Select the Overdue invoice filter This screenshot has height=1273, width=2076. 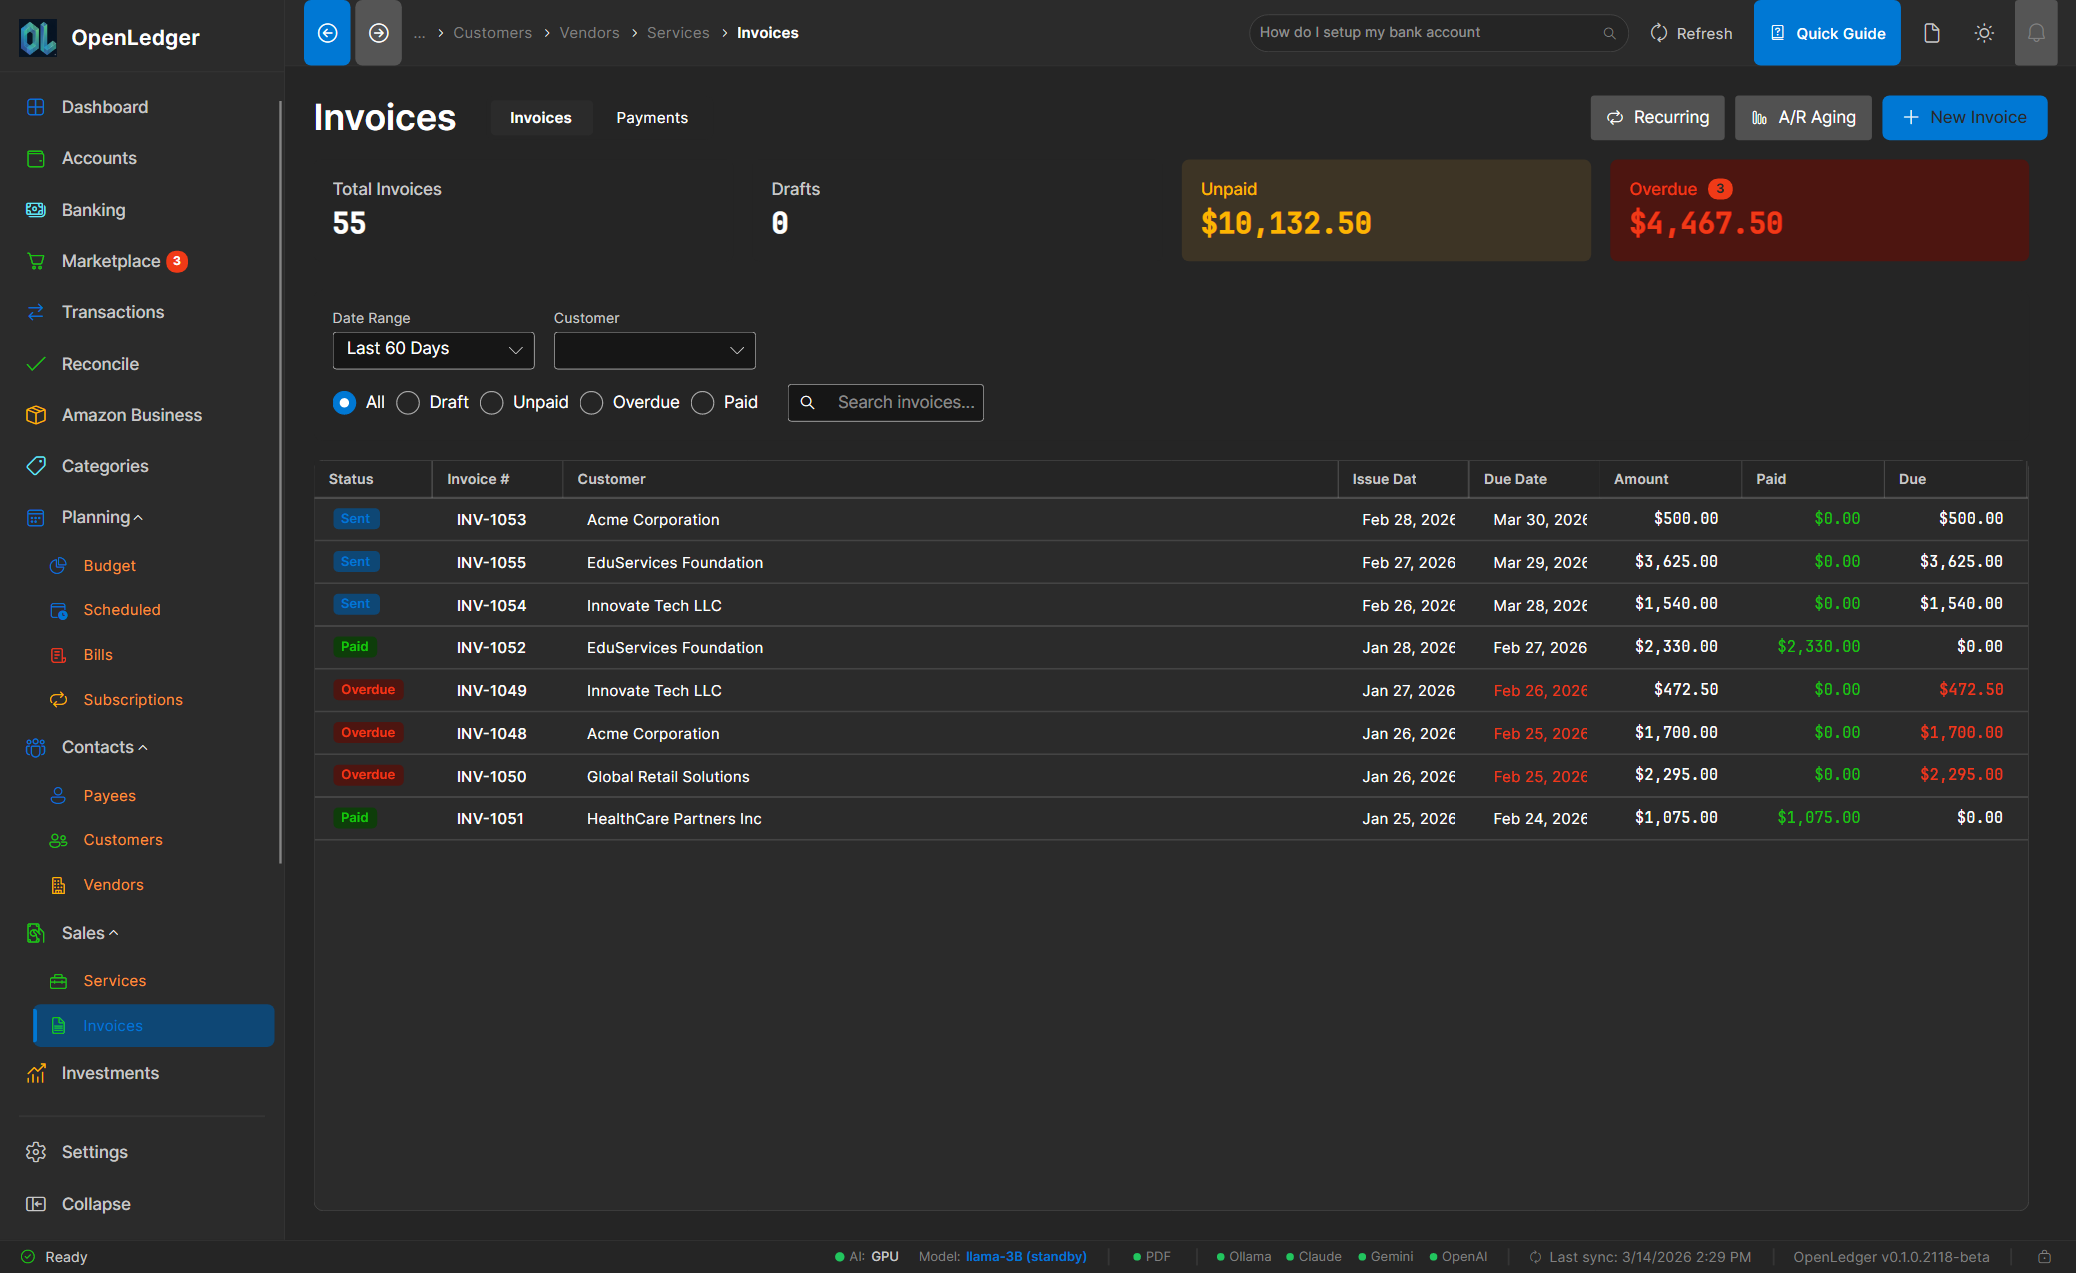(591, 402)
